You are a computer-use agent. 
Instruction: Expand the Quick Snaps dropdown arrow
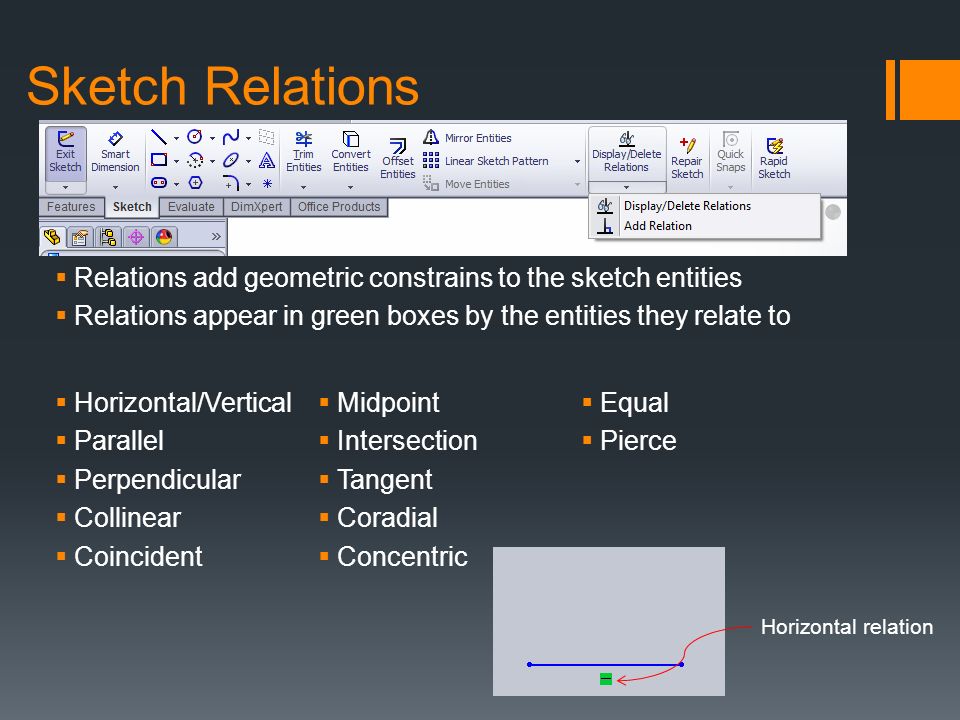pos(730,187)
